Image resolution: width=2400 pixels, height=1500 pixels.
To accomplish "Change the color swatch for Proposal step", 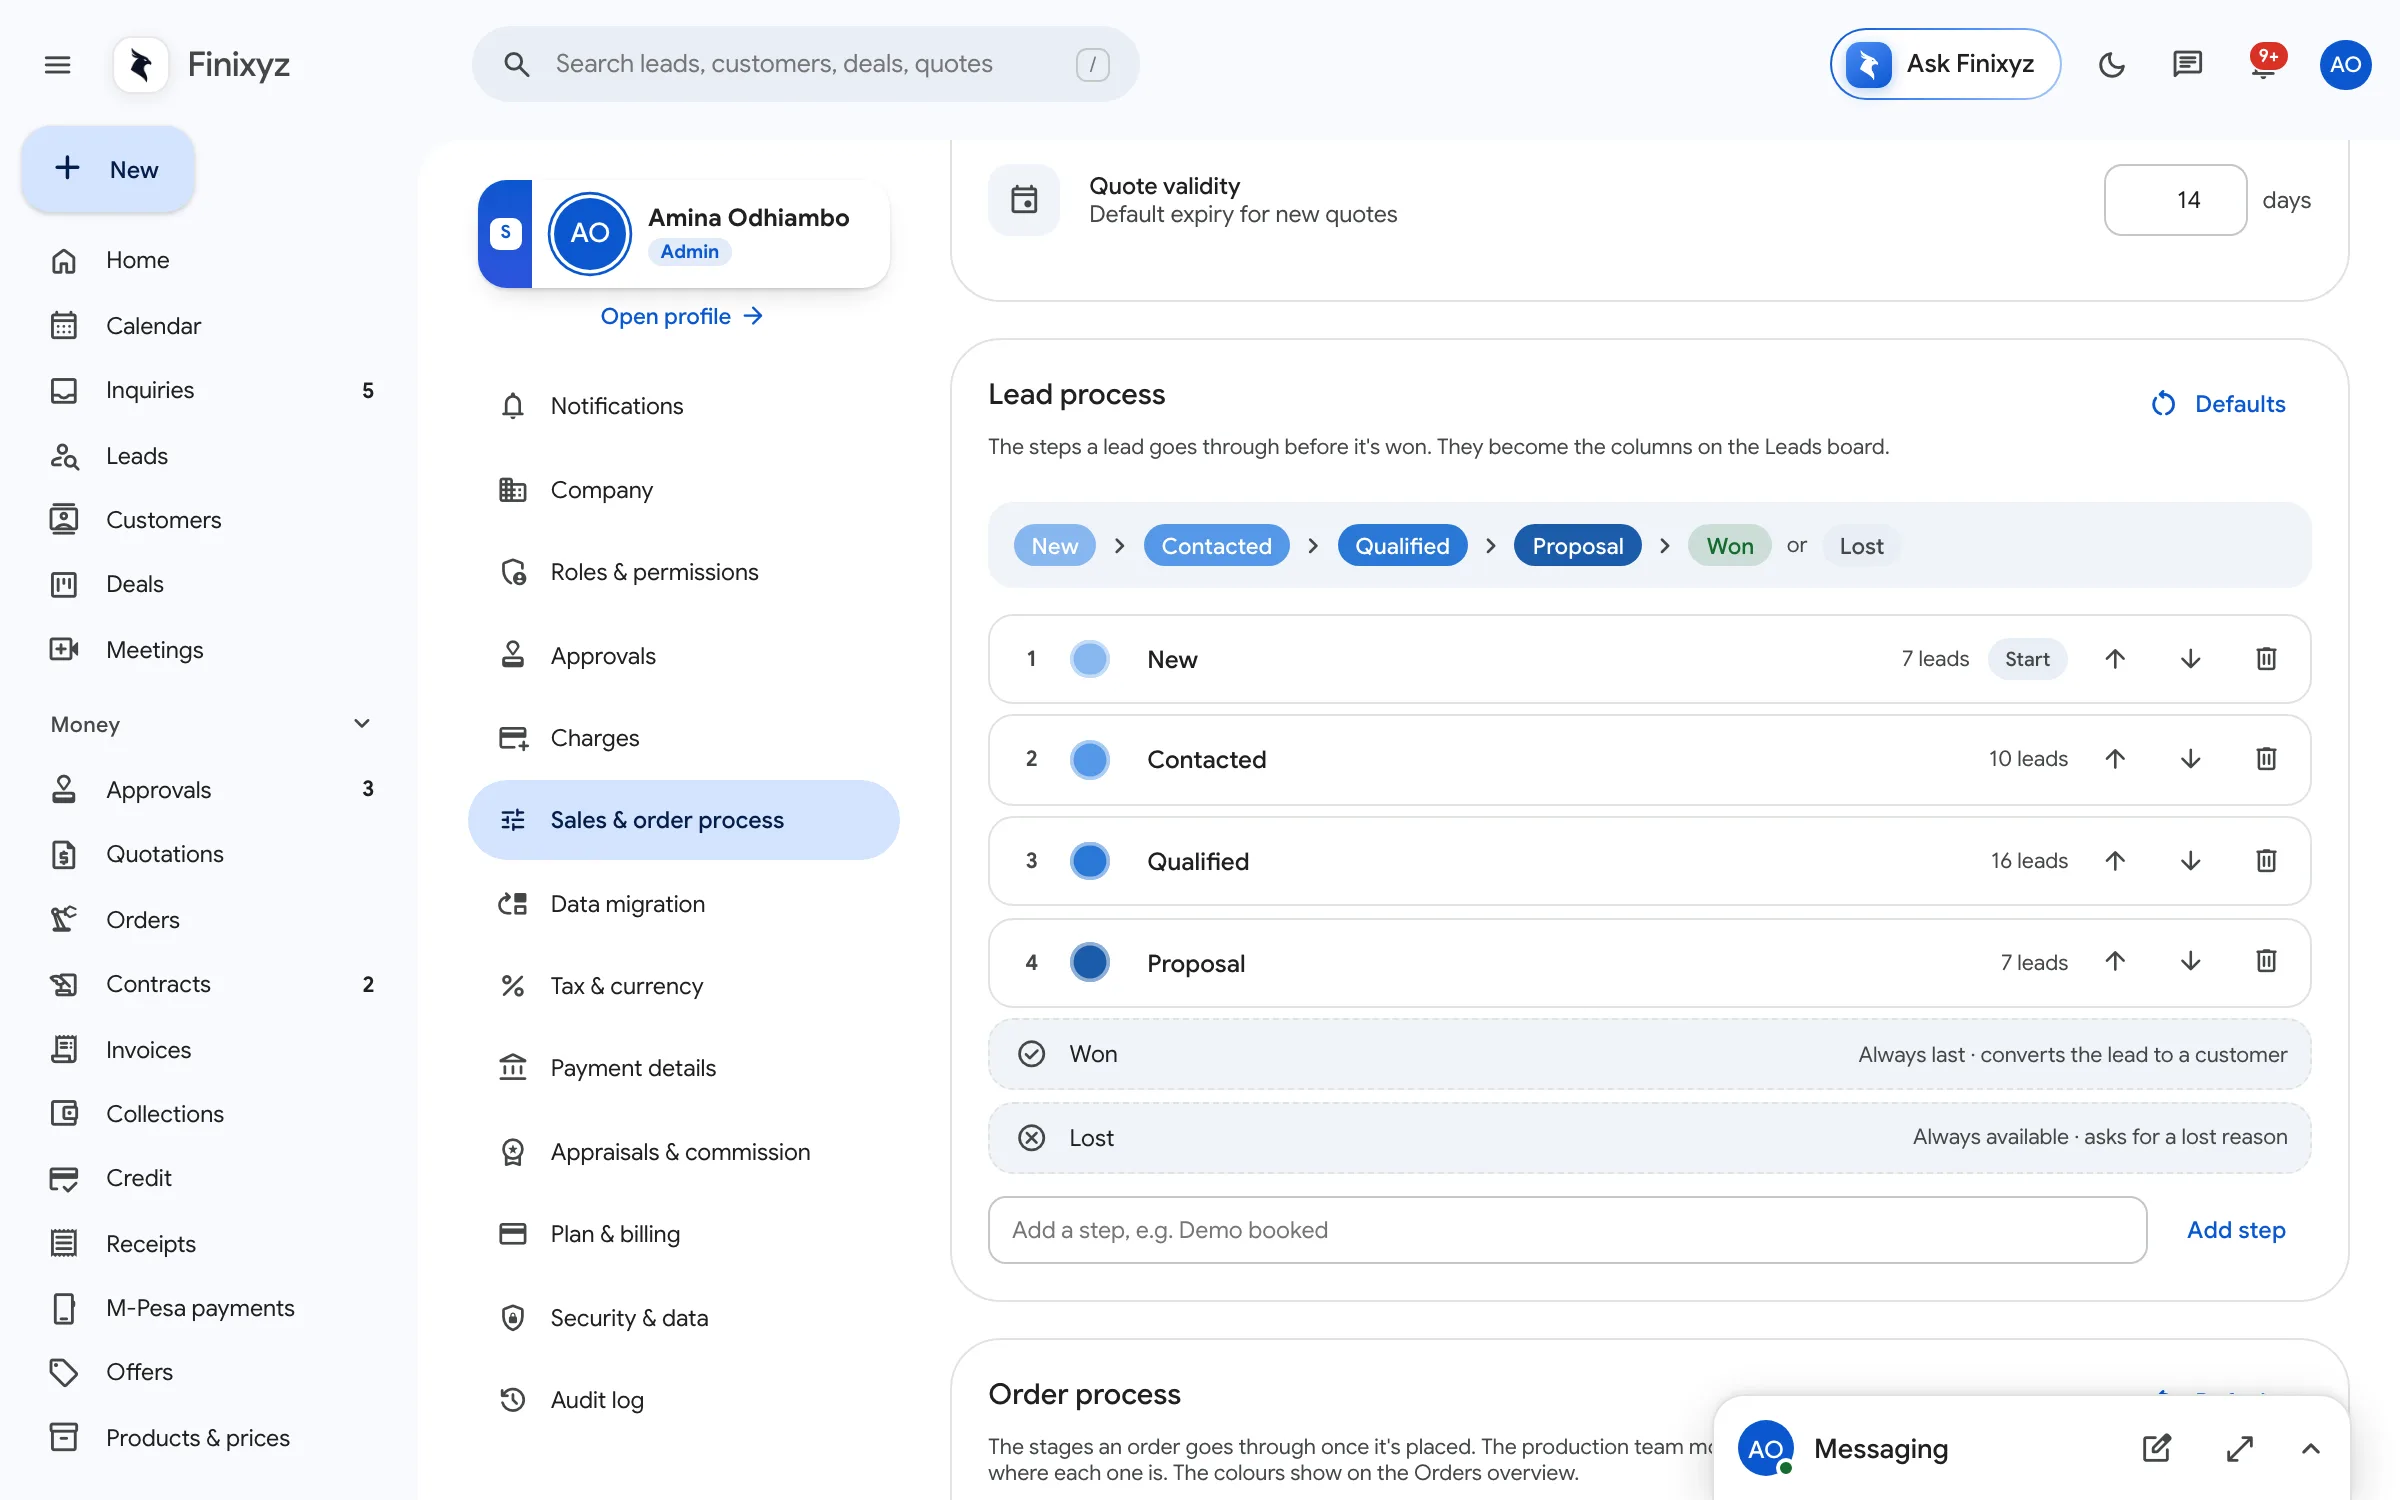I will click(x=1090, y=962).
